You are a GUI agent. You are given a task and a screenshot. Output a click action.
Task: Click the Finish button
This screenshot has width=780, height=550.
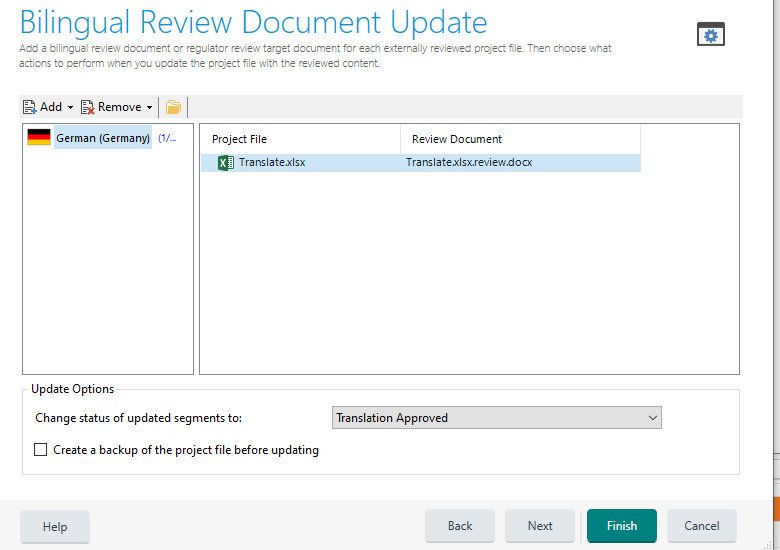tap(622, 526)
